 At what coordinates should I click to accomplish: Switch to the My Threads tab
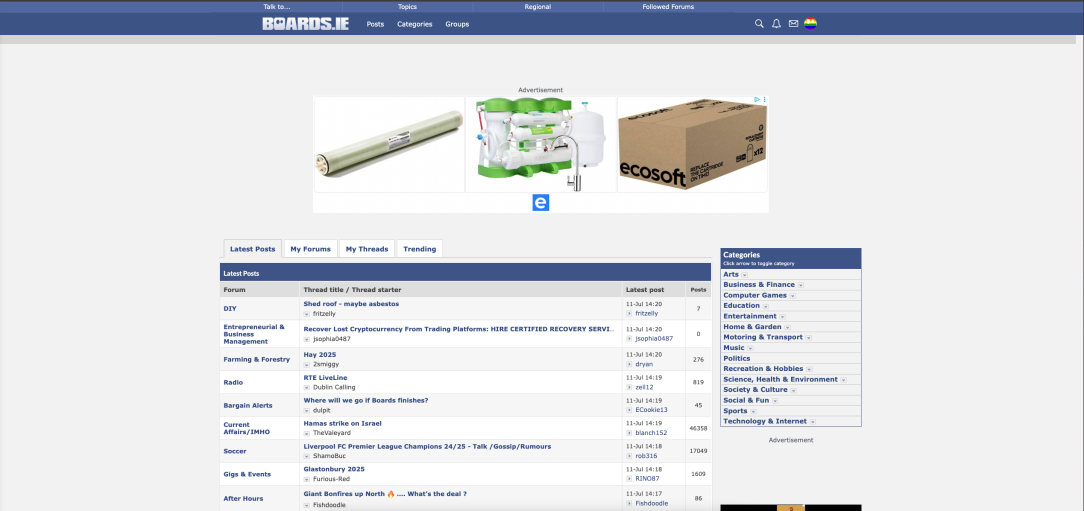pos(366,249)
